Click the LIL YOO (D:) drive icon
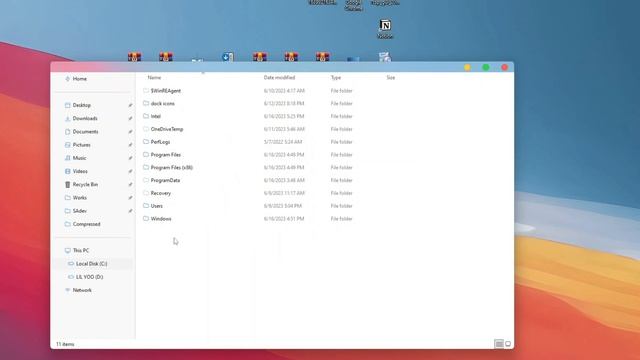640x360 pixels. 71,277
